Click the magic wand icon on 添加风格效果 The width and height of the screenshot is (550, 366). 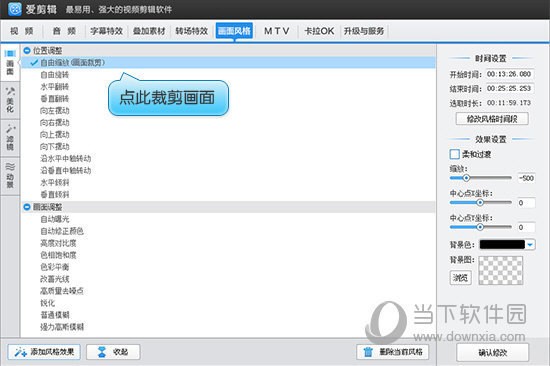pyautogui.click(x=20, y=352)
